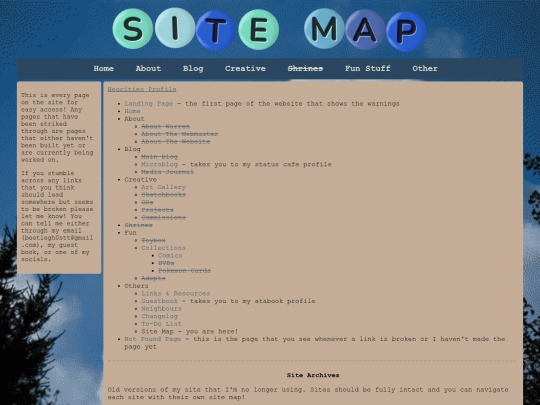Click the 'Blog' category text in list

point(132,149)
